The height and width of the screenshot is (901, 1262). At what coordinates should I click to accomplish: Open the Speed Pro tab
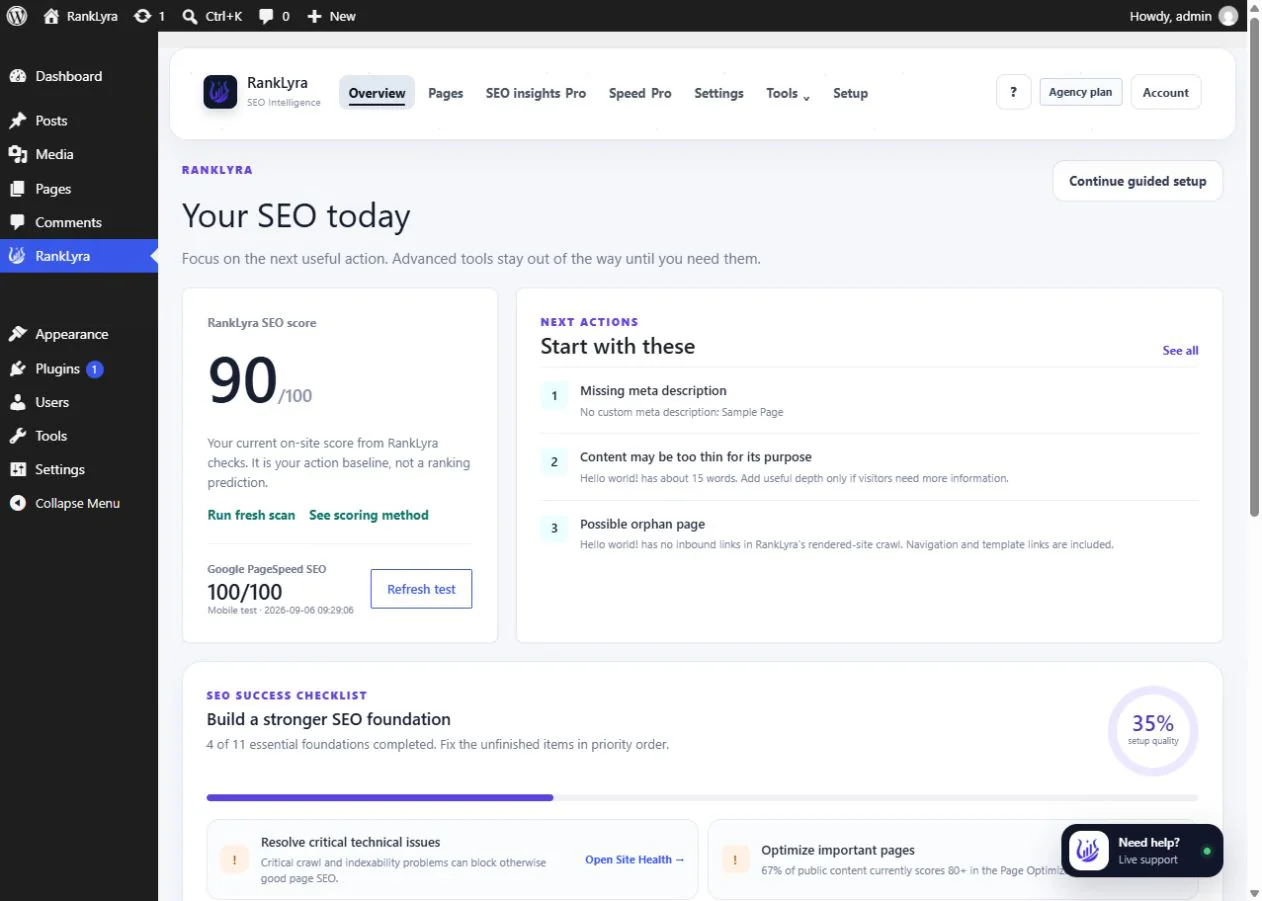click(x=640, y=93)
